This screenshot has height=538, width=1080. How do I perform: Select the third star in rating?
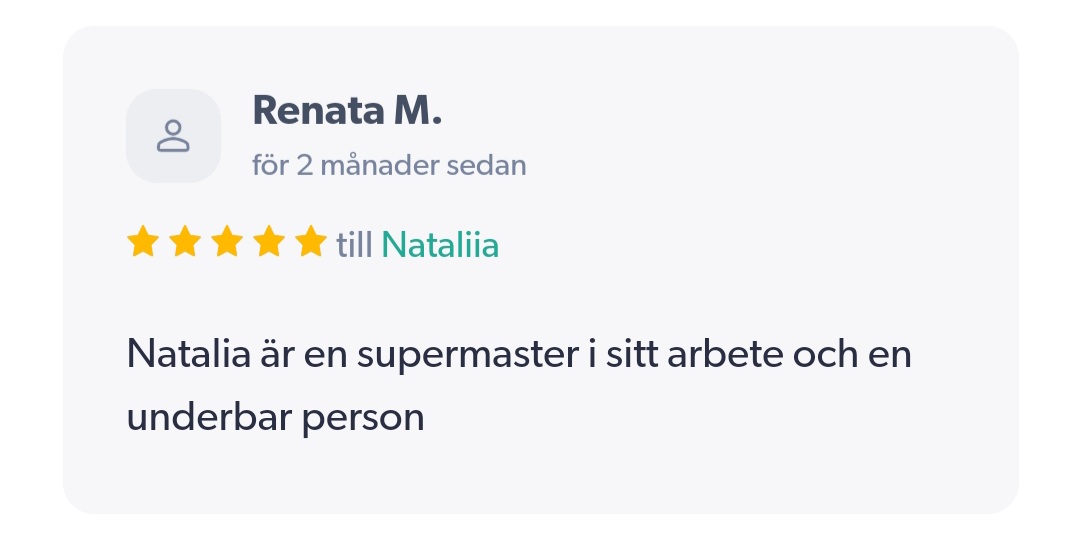[x=228, y=242]
